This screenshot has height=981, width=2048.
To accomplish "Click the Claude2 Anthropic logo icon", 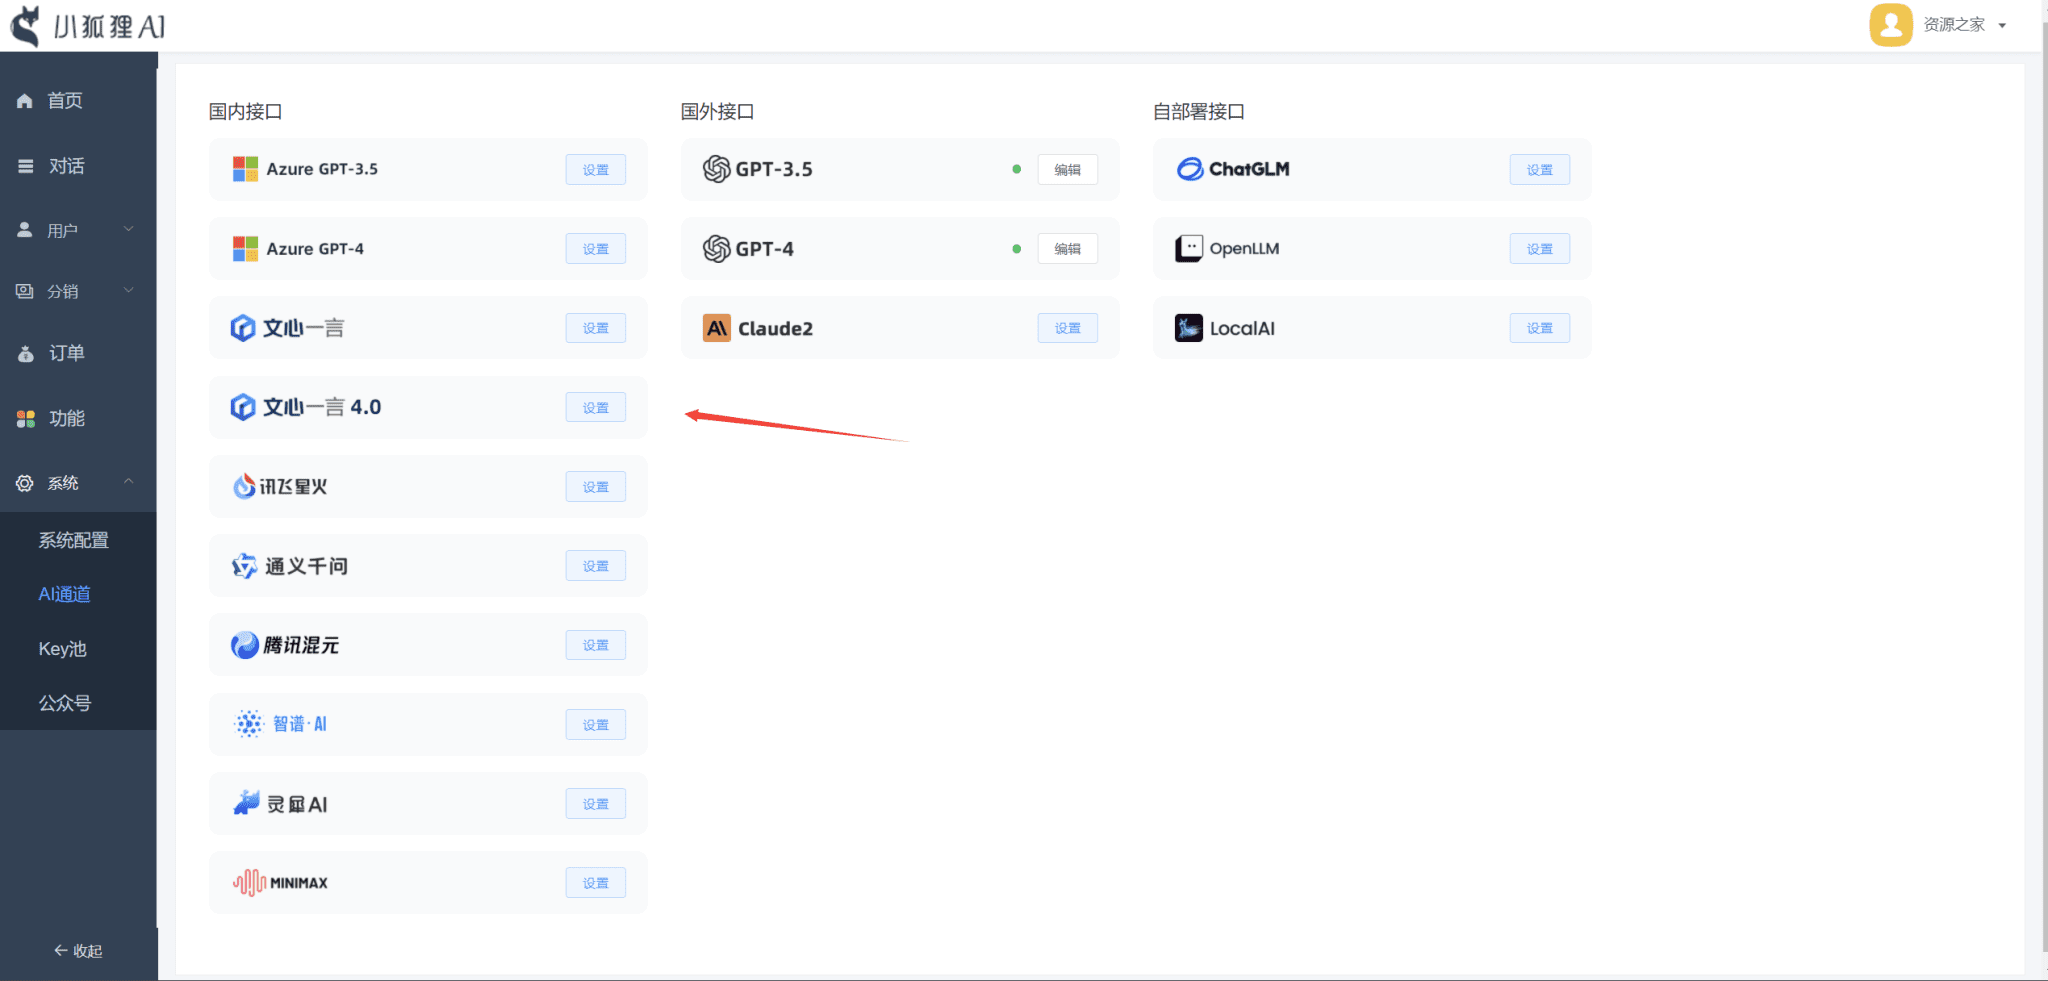I will (717, 328).
